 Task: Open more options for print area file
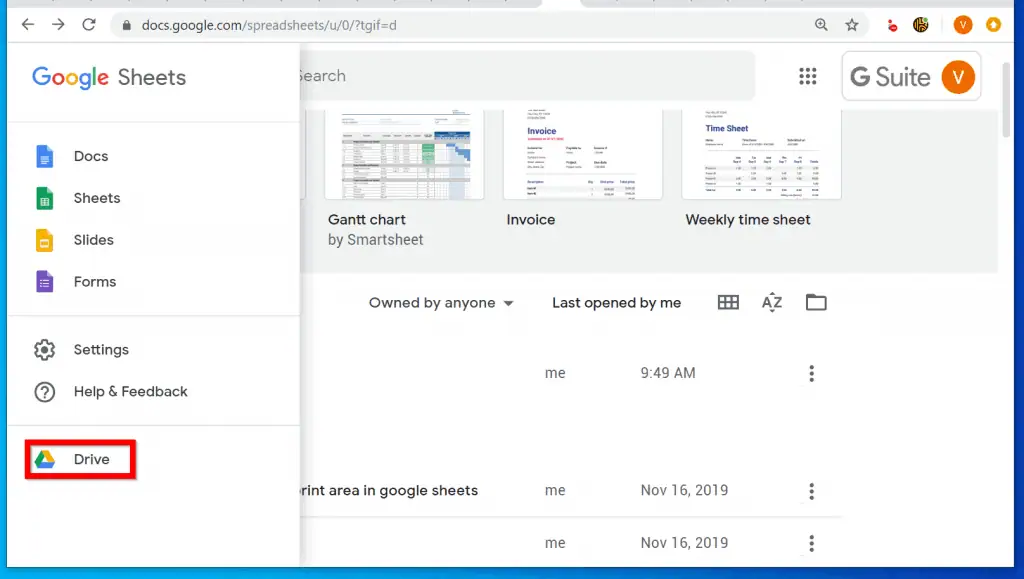coord(812,491)
